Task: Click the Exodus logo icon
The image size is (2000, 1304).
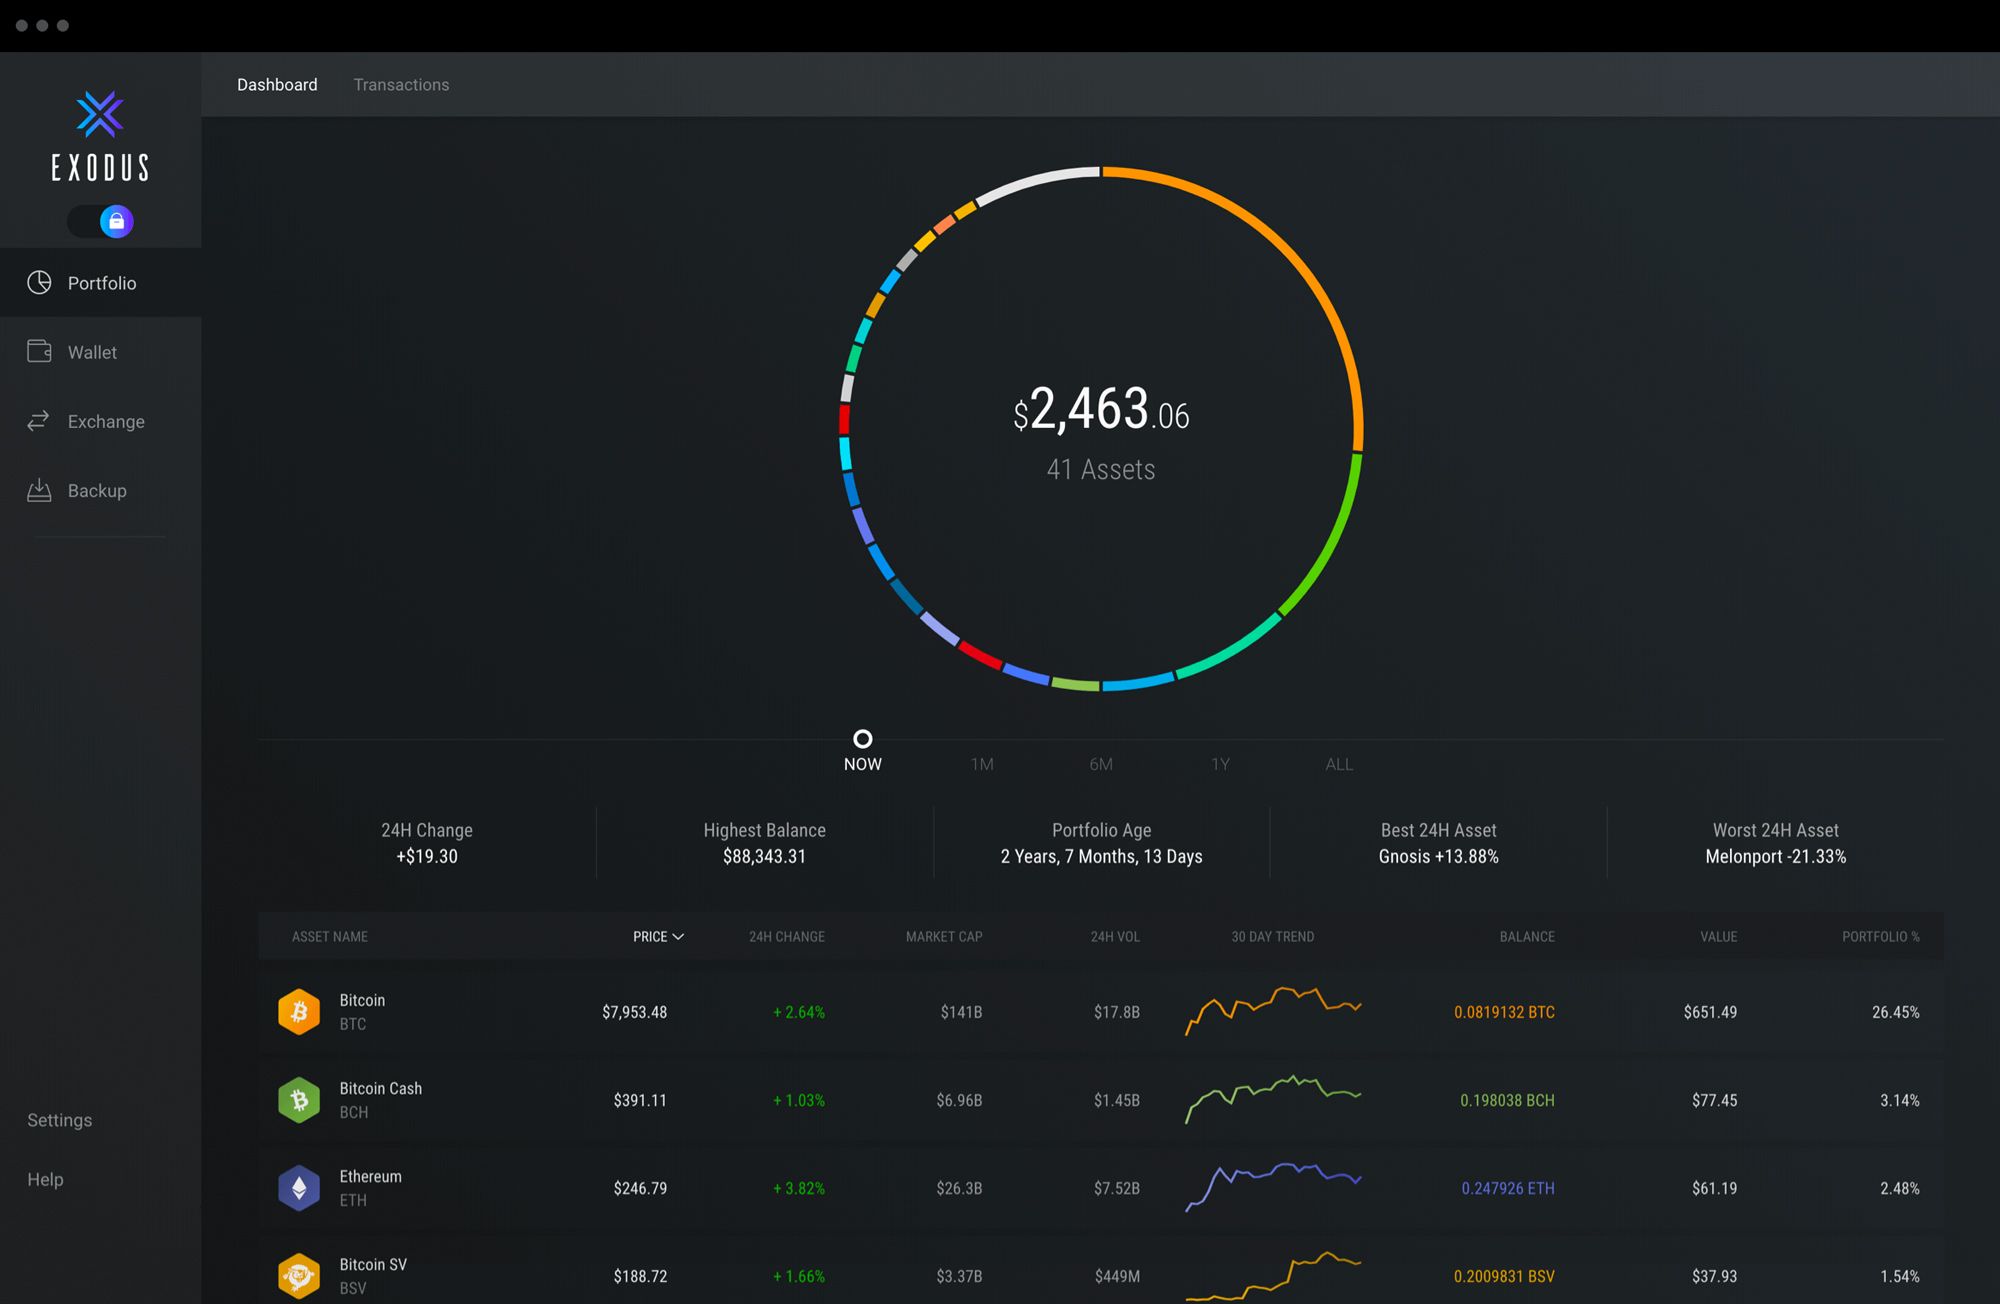Action: click(x=100, y=114)
